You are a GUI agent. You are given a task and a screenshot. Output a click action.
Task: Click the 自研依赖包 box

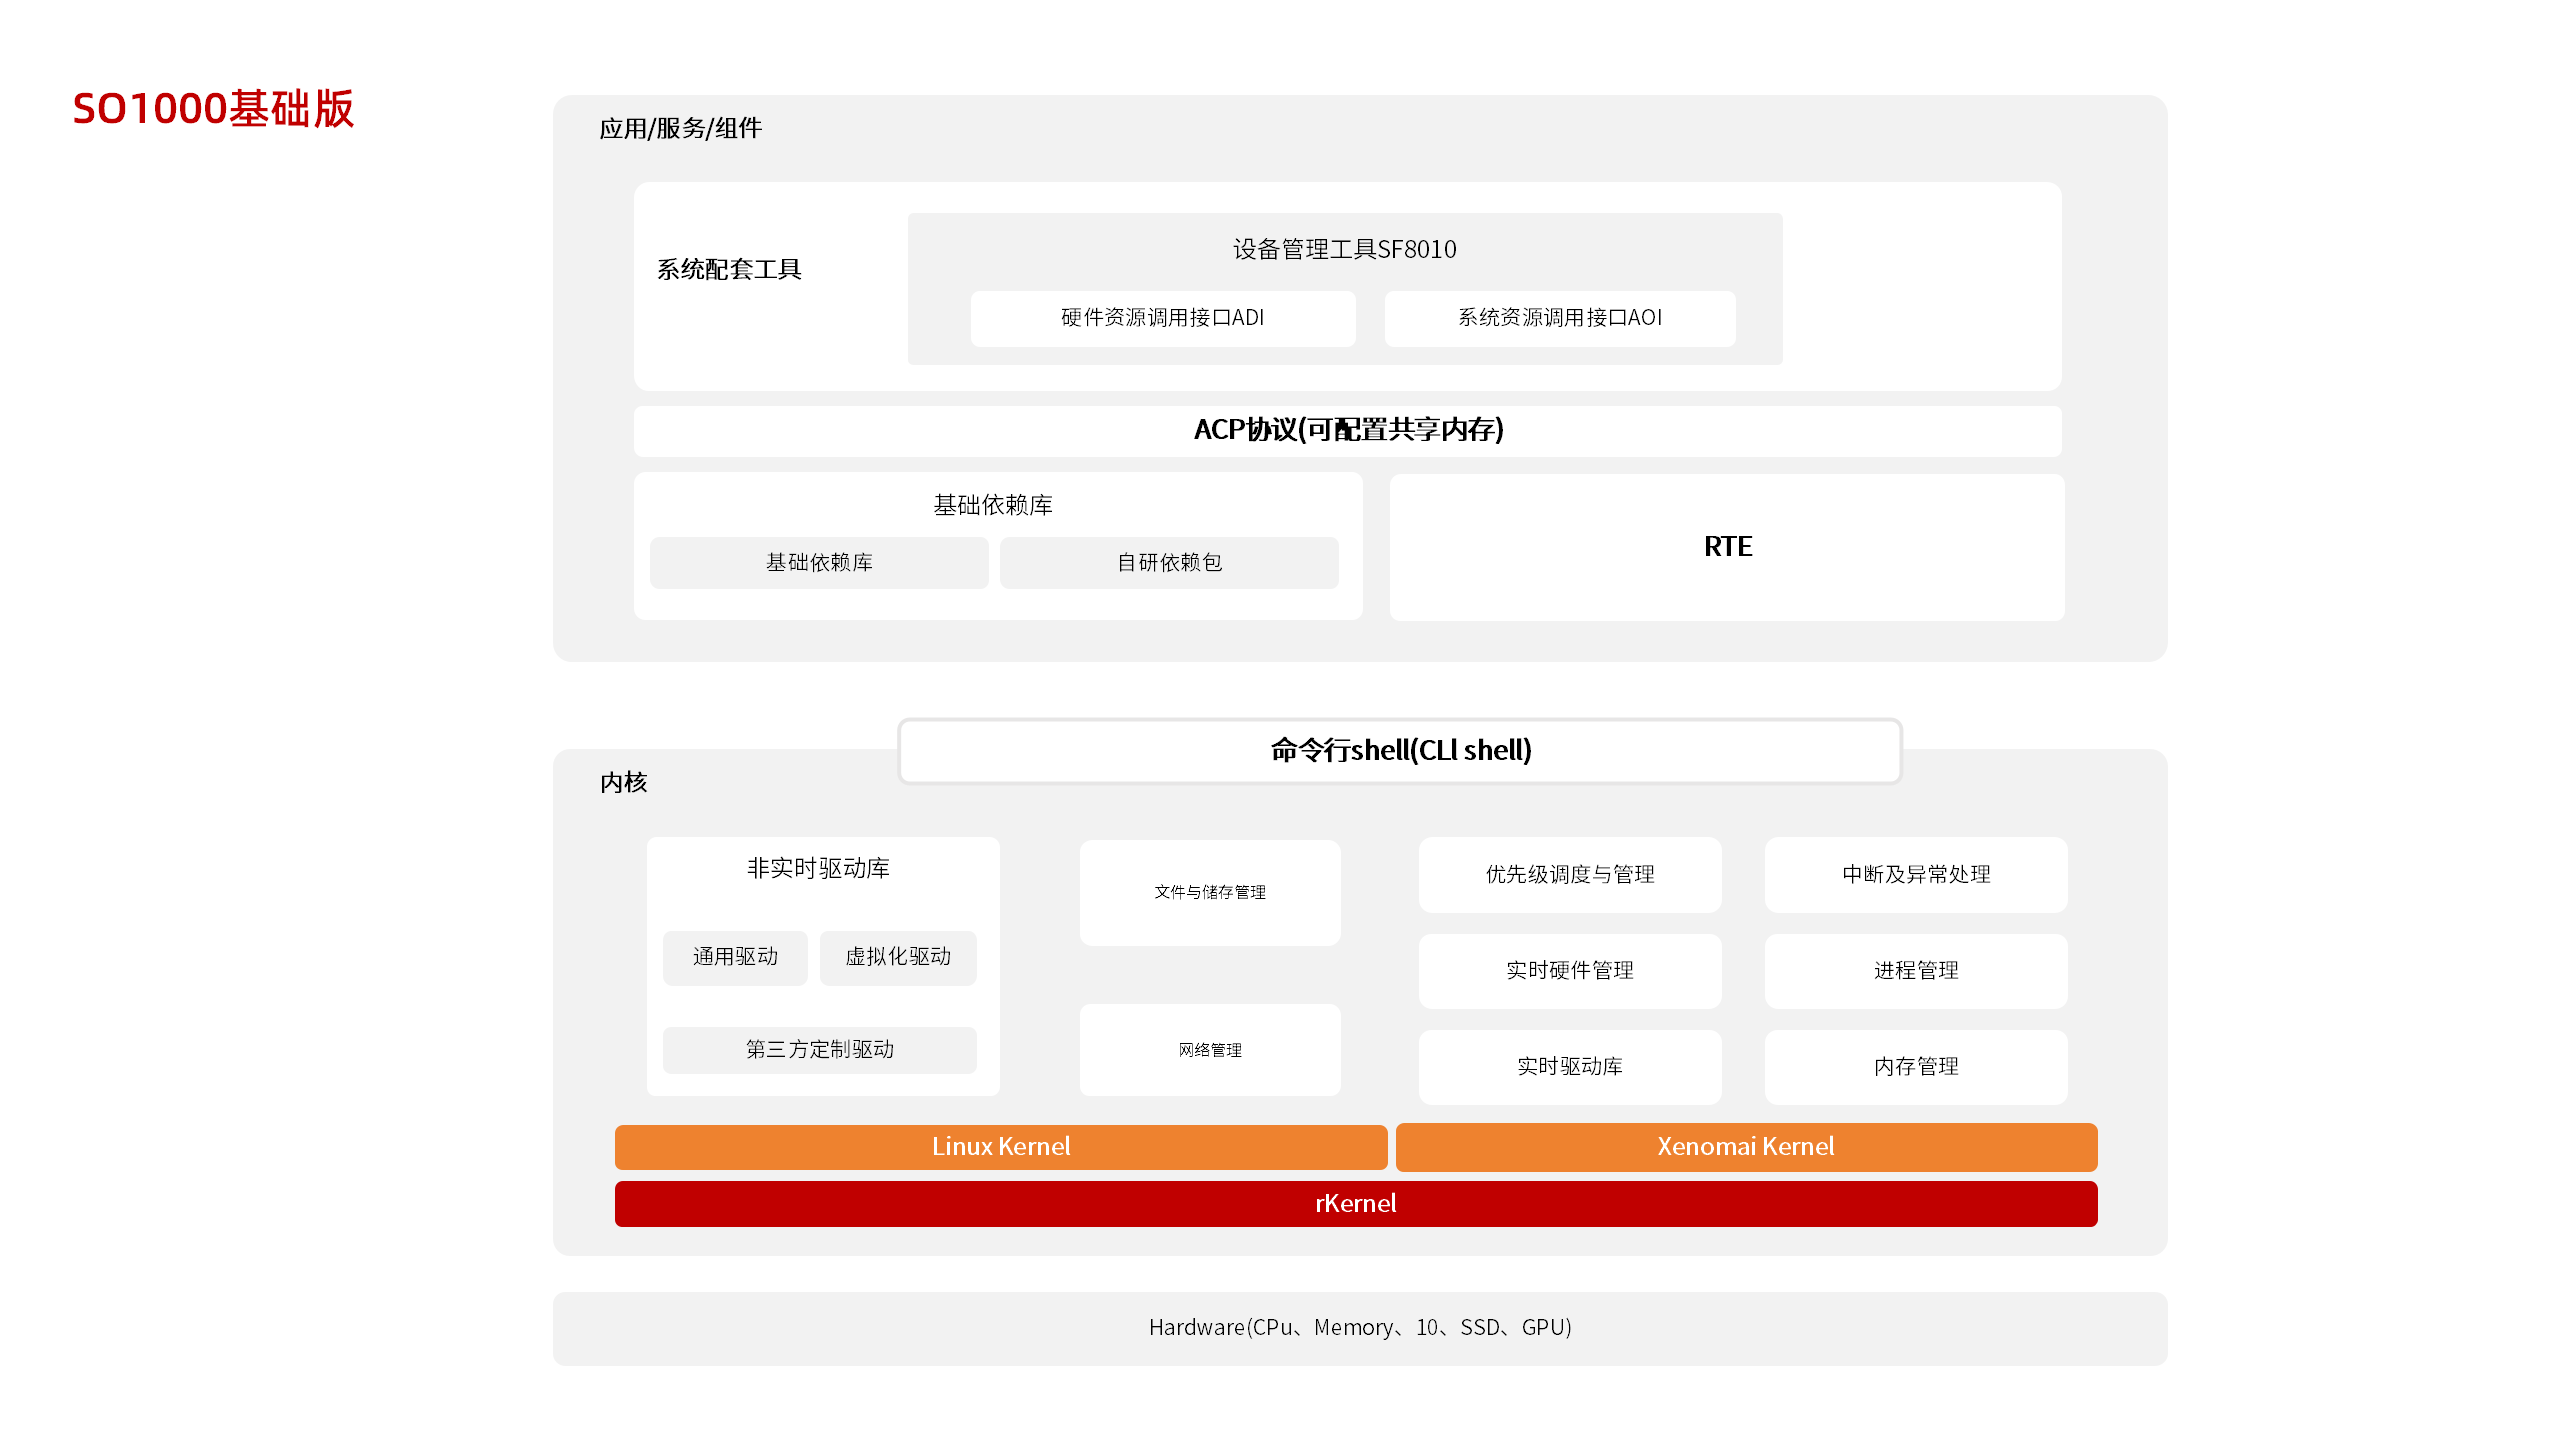click(x=1169, y=563)
